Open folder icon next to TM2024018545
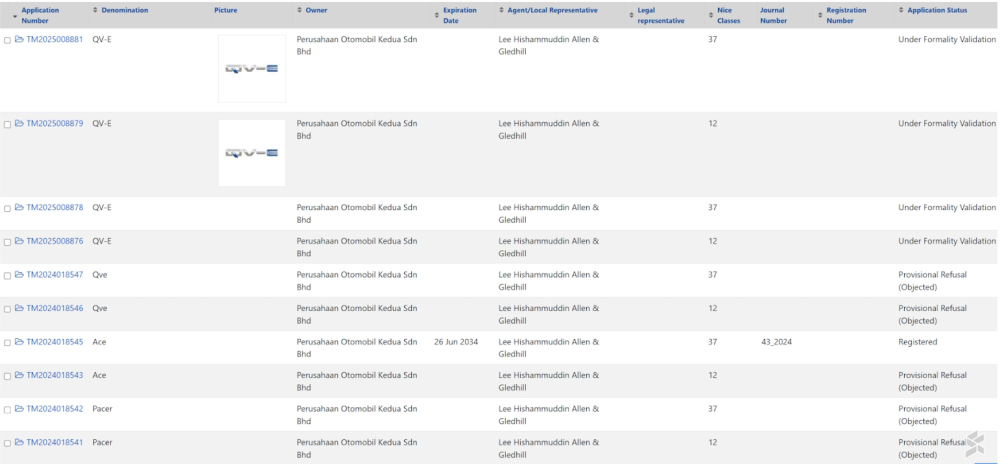Image resolution: width=1000 pixels, height=464 pixels. tap(19, 342)
